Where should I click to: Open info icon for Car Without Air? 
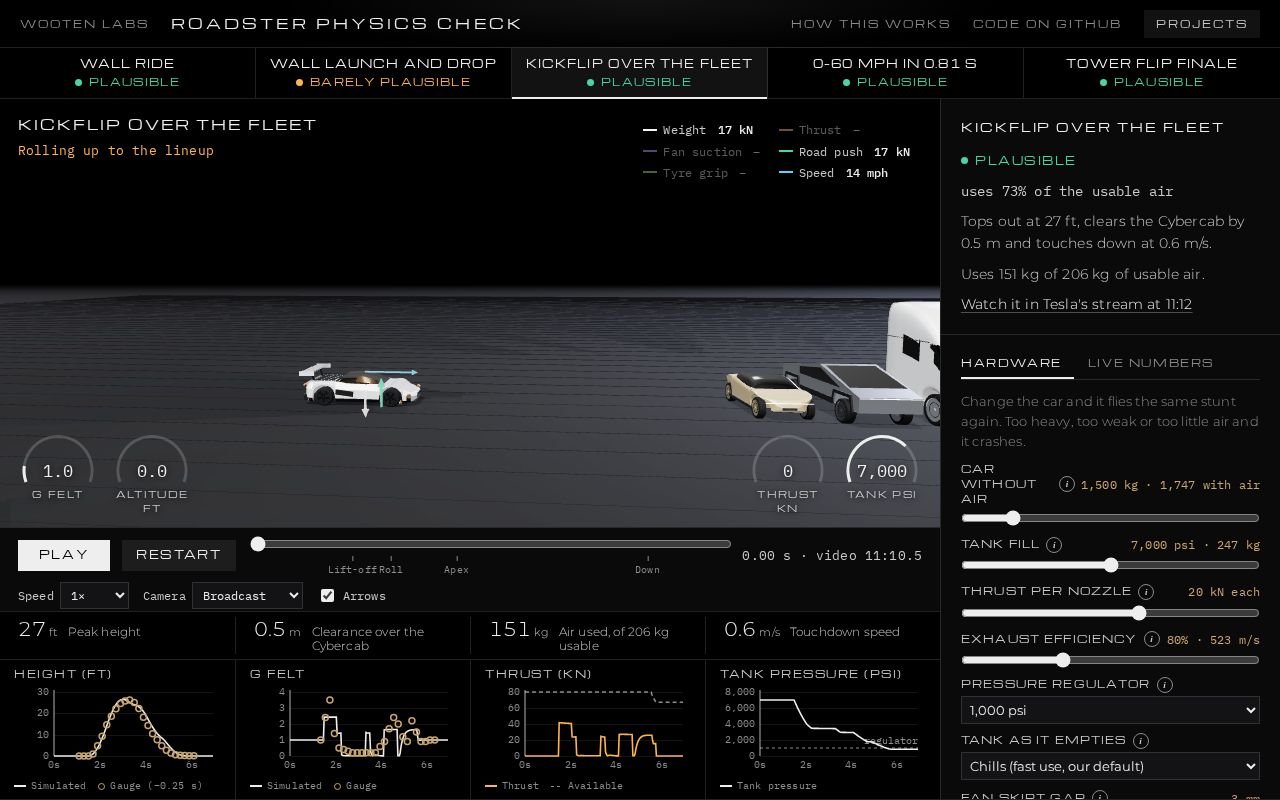pos(1067,484)
